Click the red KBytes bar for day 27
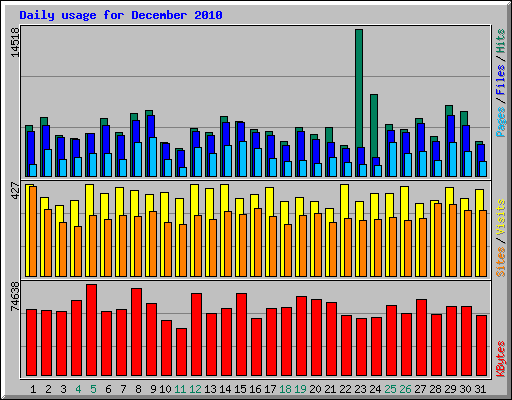This screenshot has height=400, width=512. 422,338
